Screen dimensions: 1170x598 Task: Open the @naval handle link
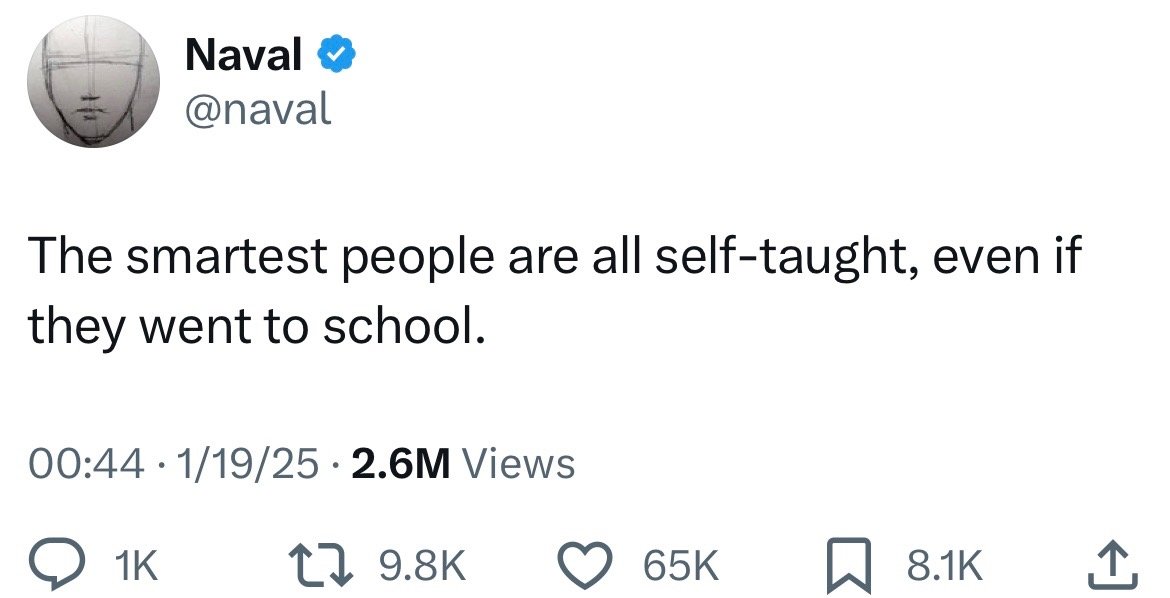[x=257, y=110]
